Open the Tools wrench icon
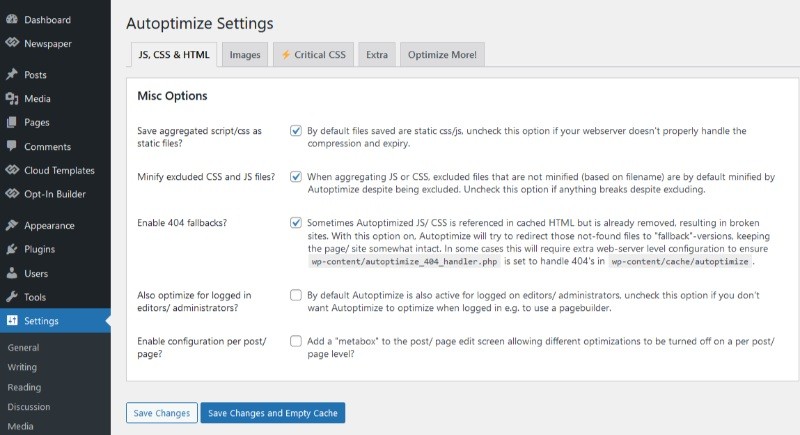 coord(11,297)
